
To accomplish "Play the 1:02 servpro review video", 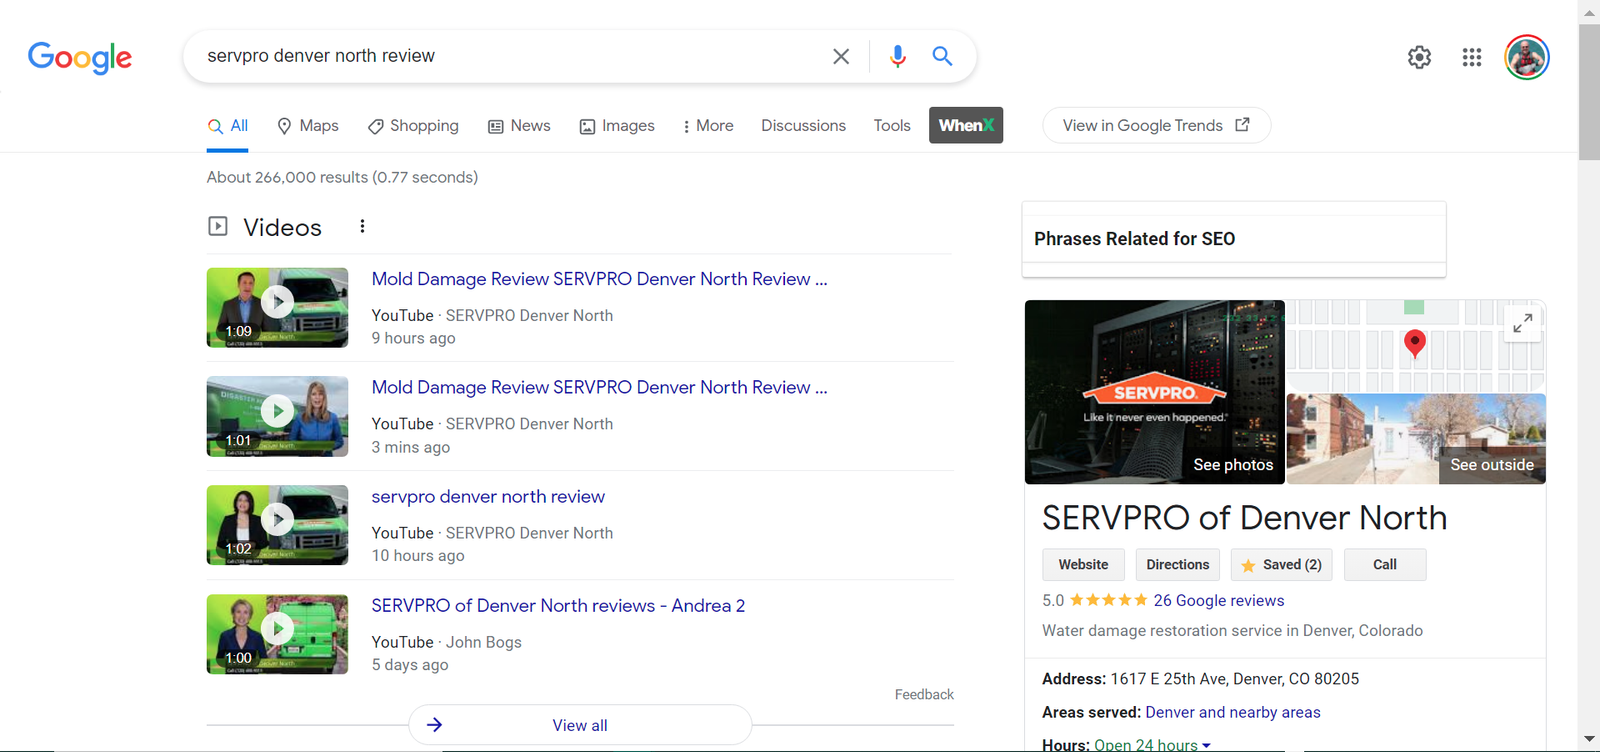I will pos(277,525).
